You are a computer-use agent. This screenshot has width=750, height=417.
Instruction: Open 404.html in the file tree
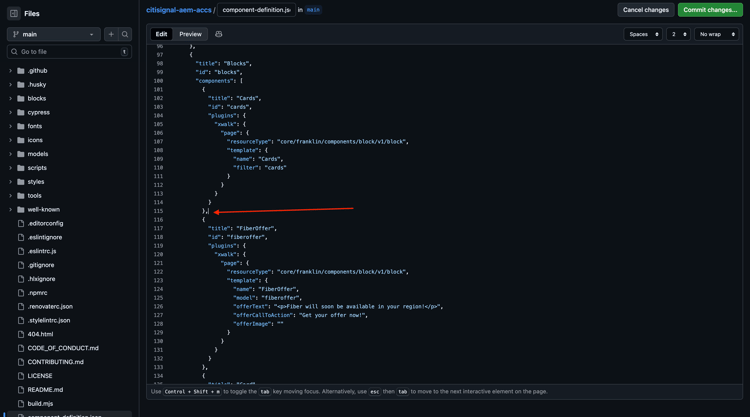click(x=40, y=334)
